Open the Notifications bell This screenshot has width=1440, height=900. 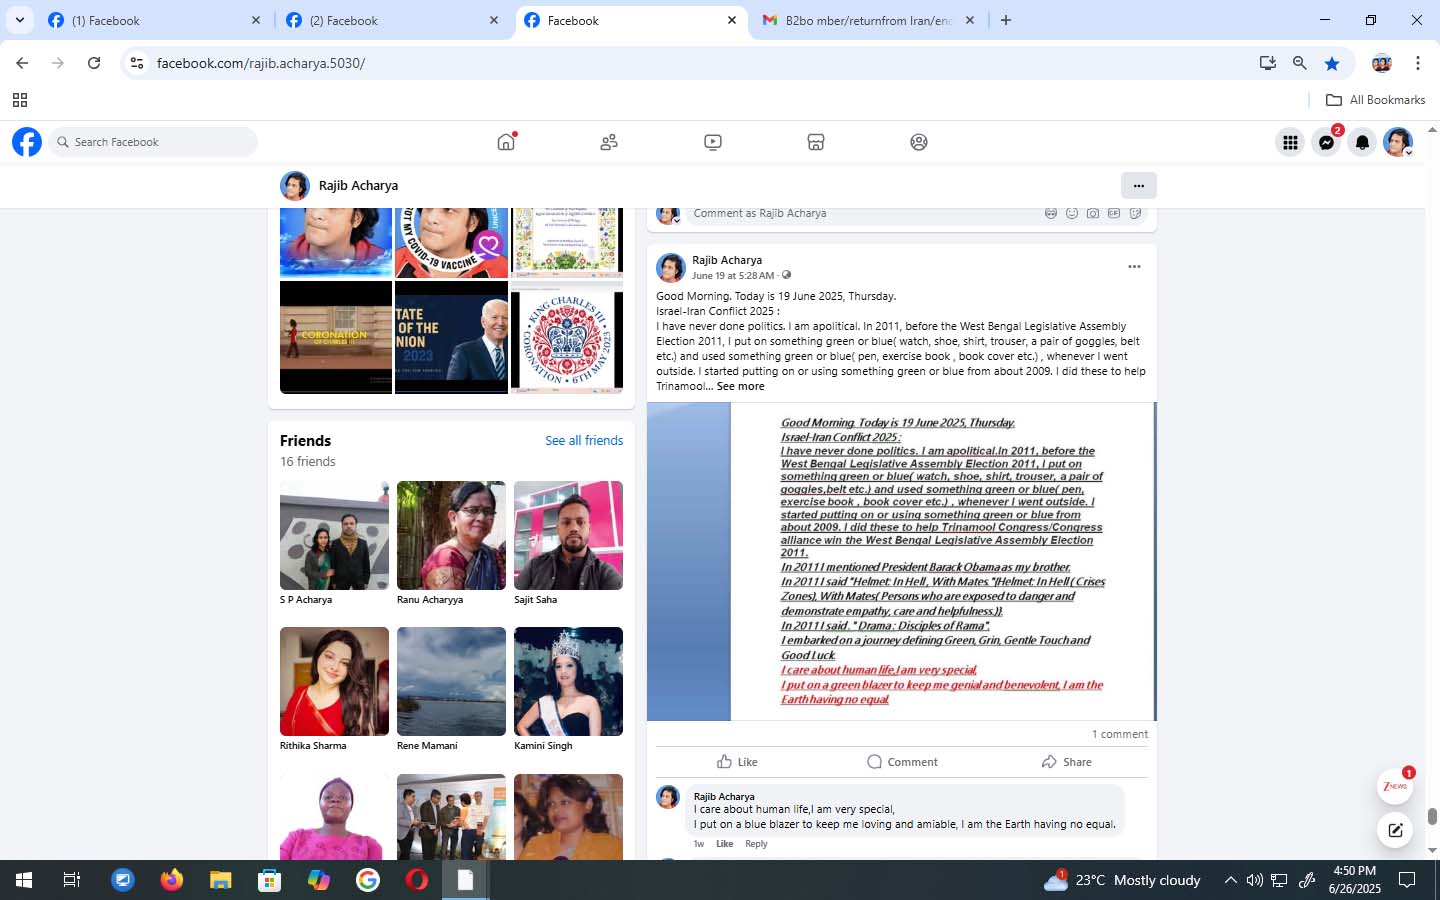pos(1362,142)
